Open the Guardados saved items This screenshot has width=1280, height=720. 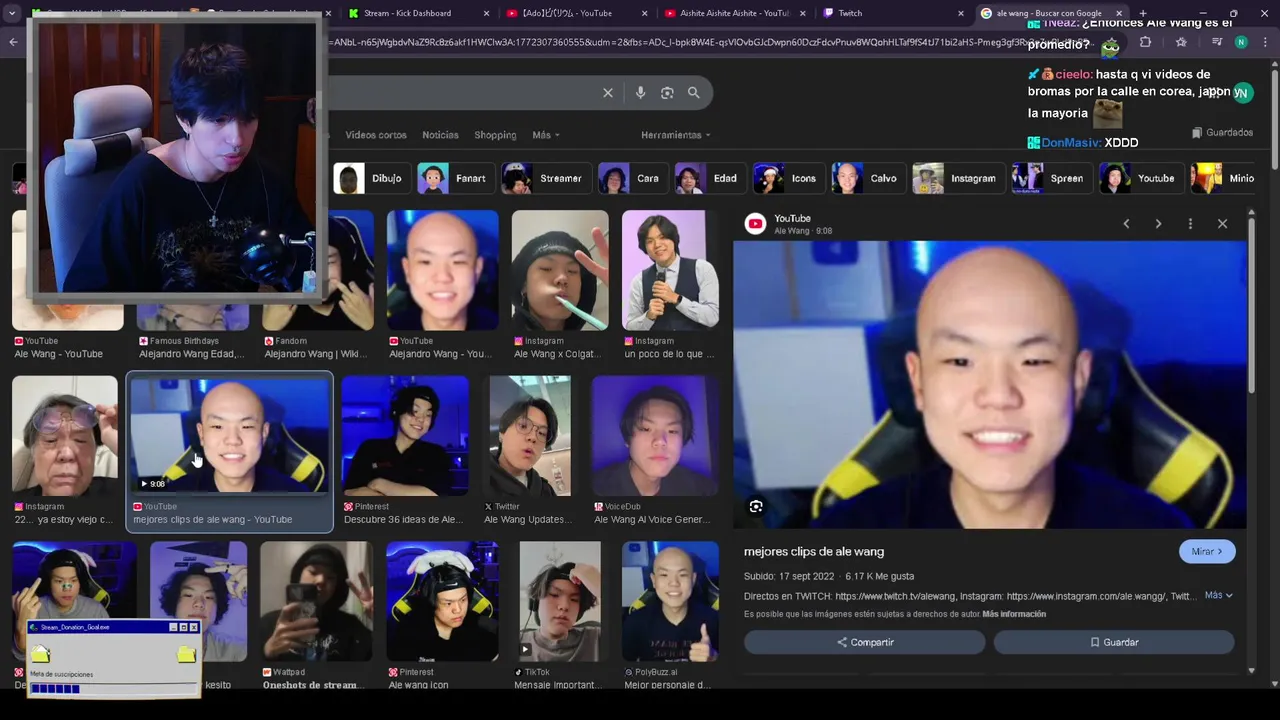pyautogui.click(x=1222, y=132)
